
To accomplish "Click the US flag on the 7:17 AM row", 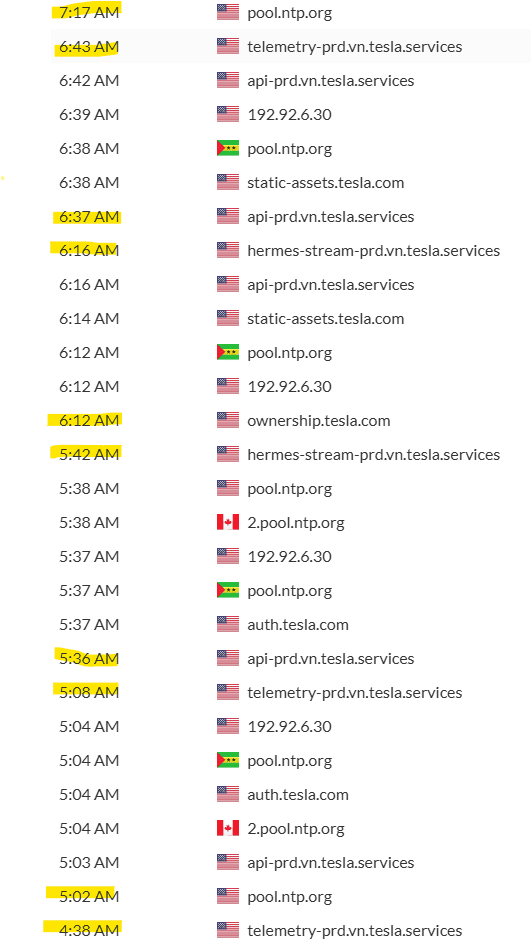I will (x=227, y=13).
